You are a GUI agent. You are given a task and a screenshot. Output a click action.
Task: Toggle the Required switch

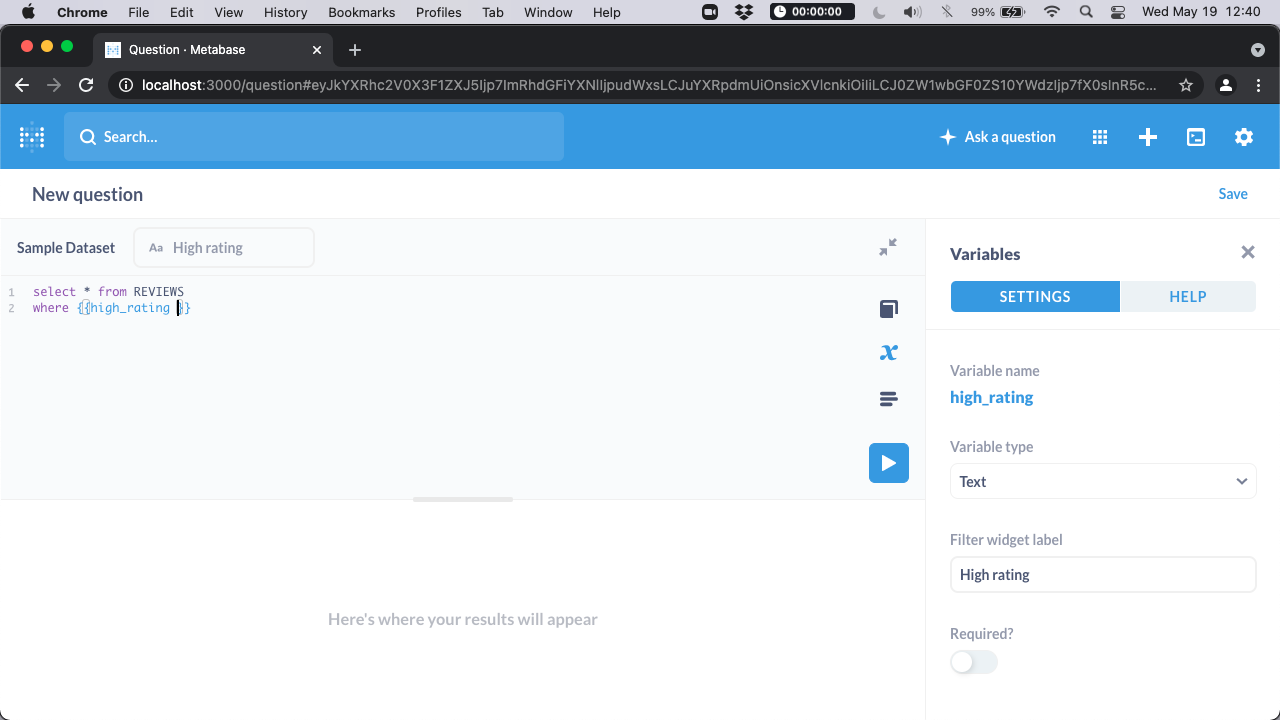[x=974, y=662]
